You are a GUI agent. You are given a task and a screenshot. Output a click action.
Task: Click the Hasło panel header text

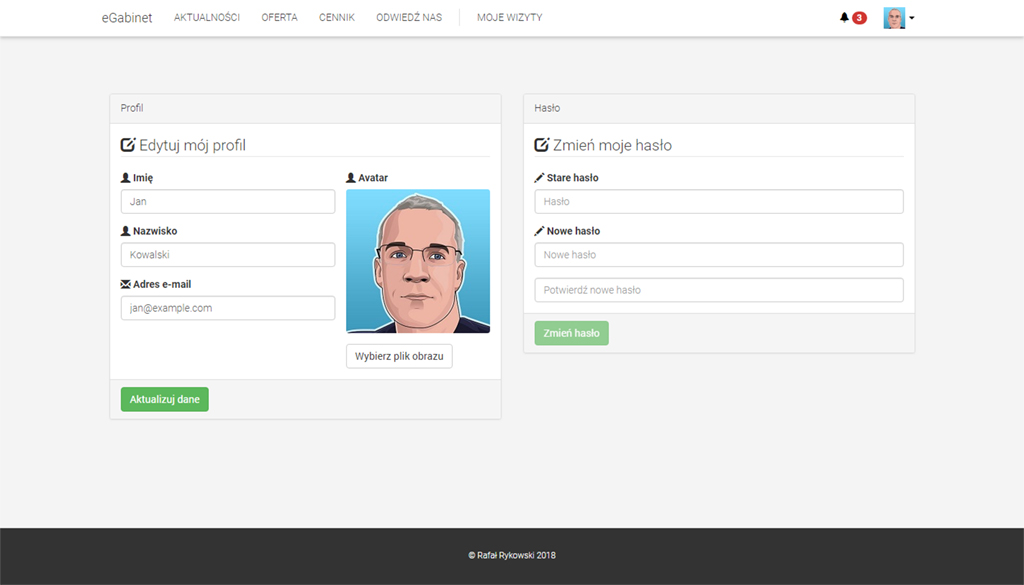547,108
